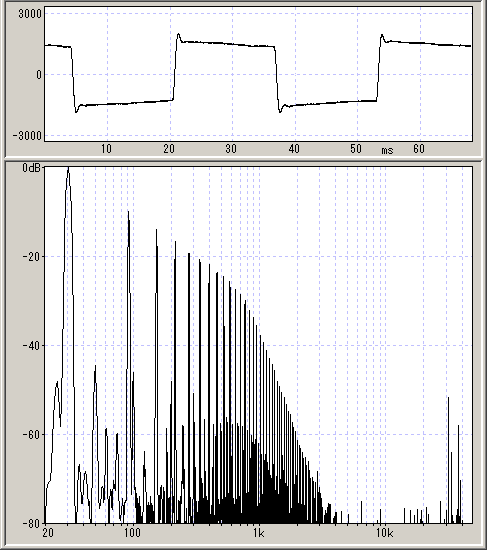Click the 0dB label on spectrum axis

(x=32, y=168)
